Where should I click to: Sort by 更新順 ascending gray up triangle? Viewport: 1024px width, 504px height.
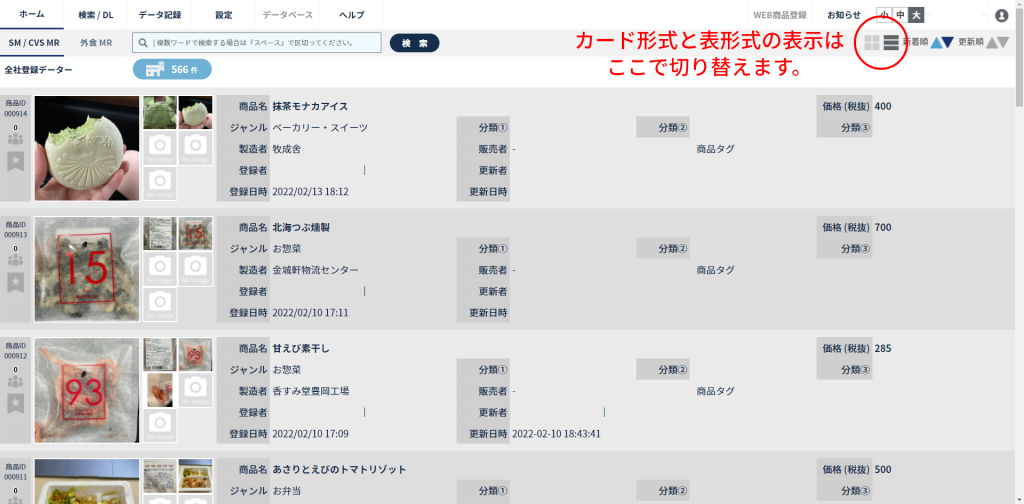coord(992,43)
